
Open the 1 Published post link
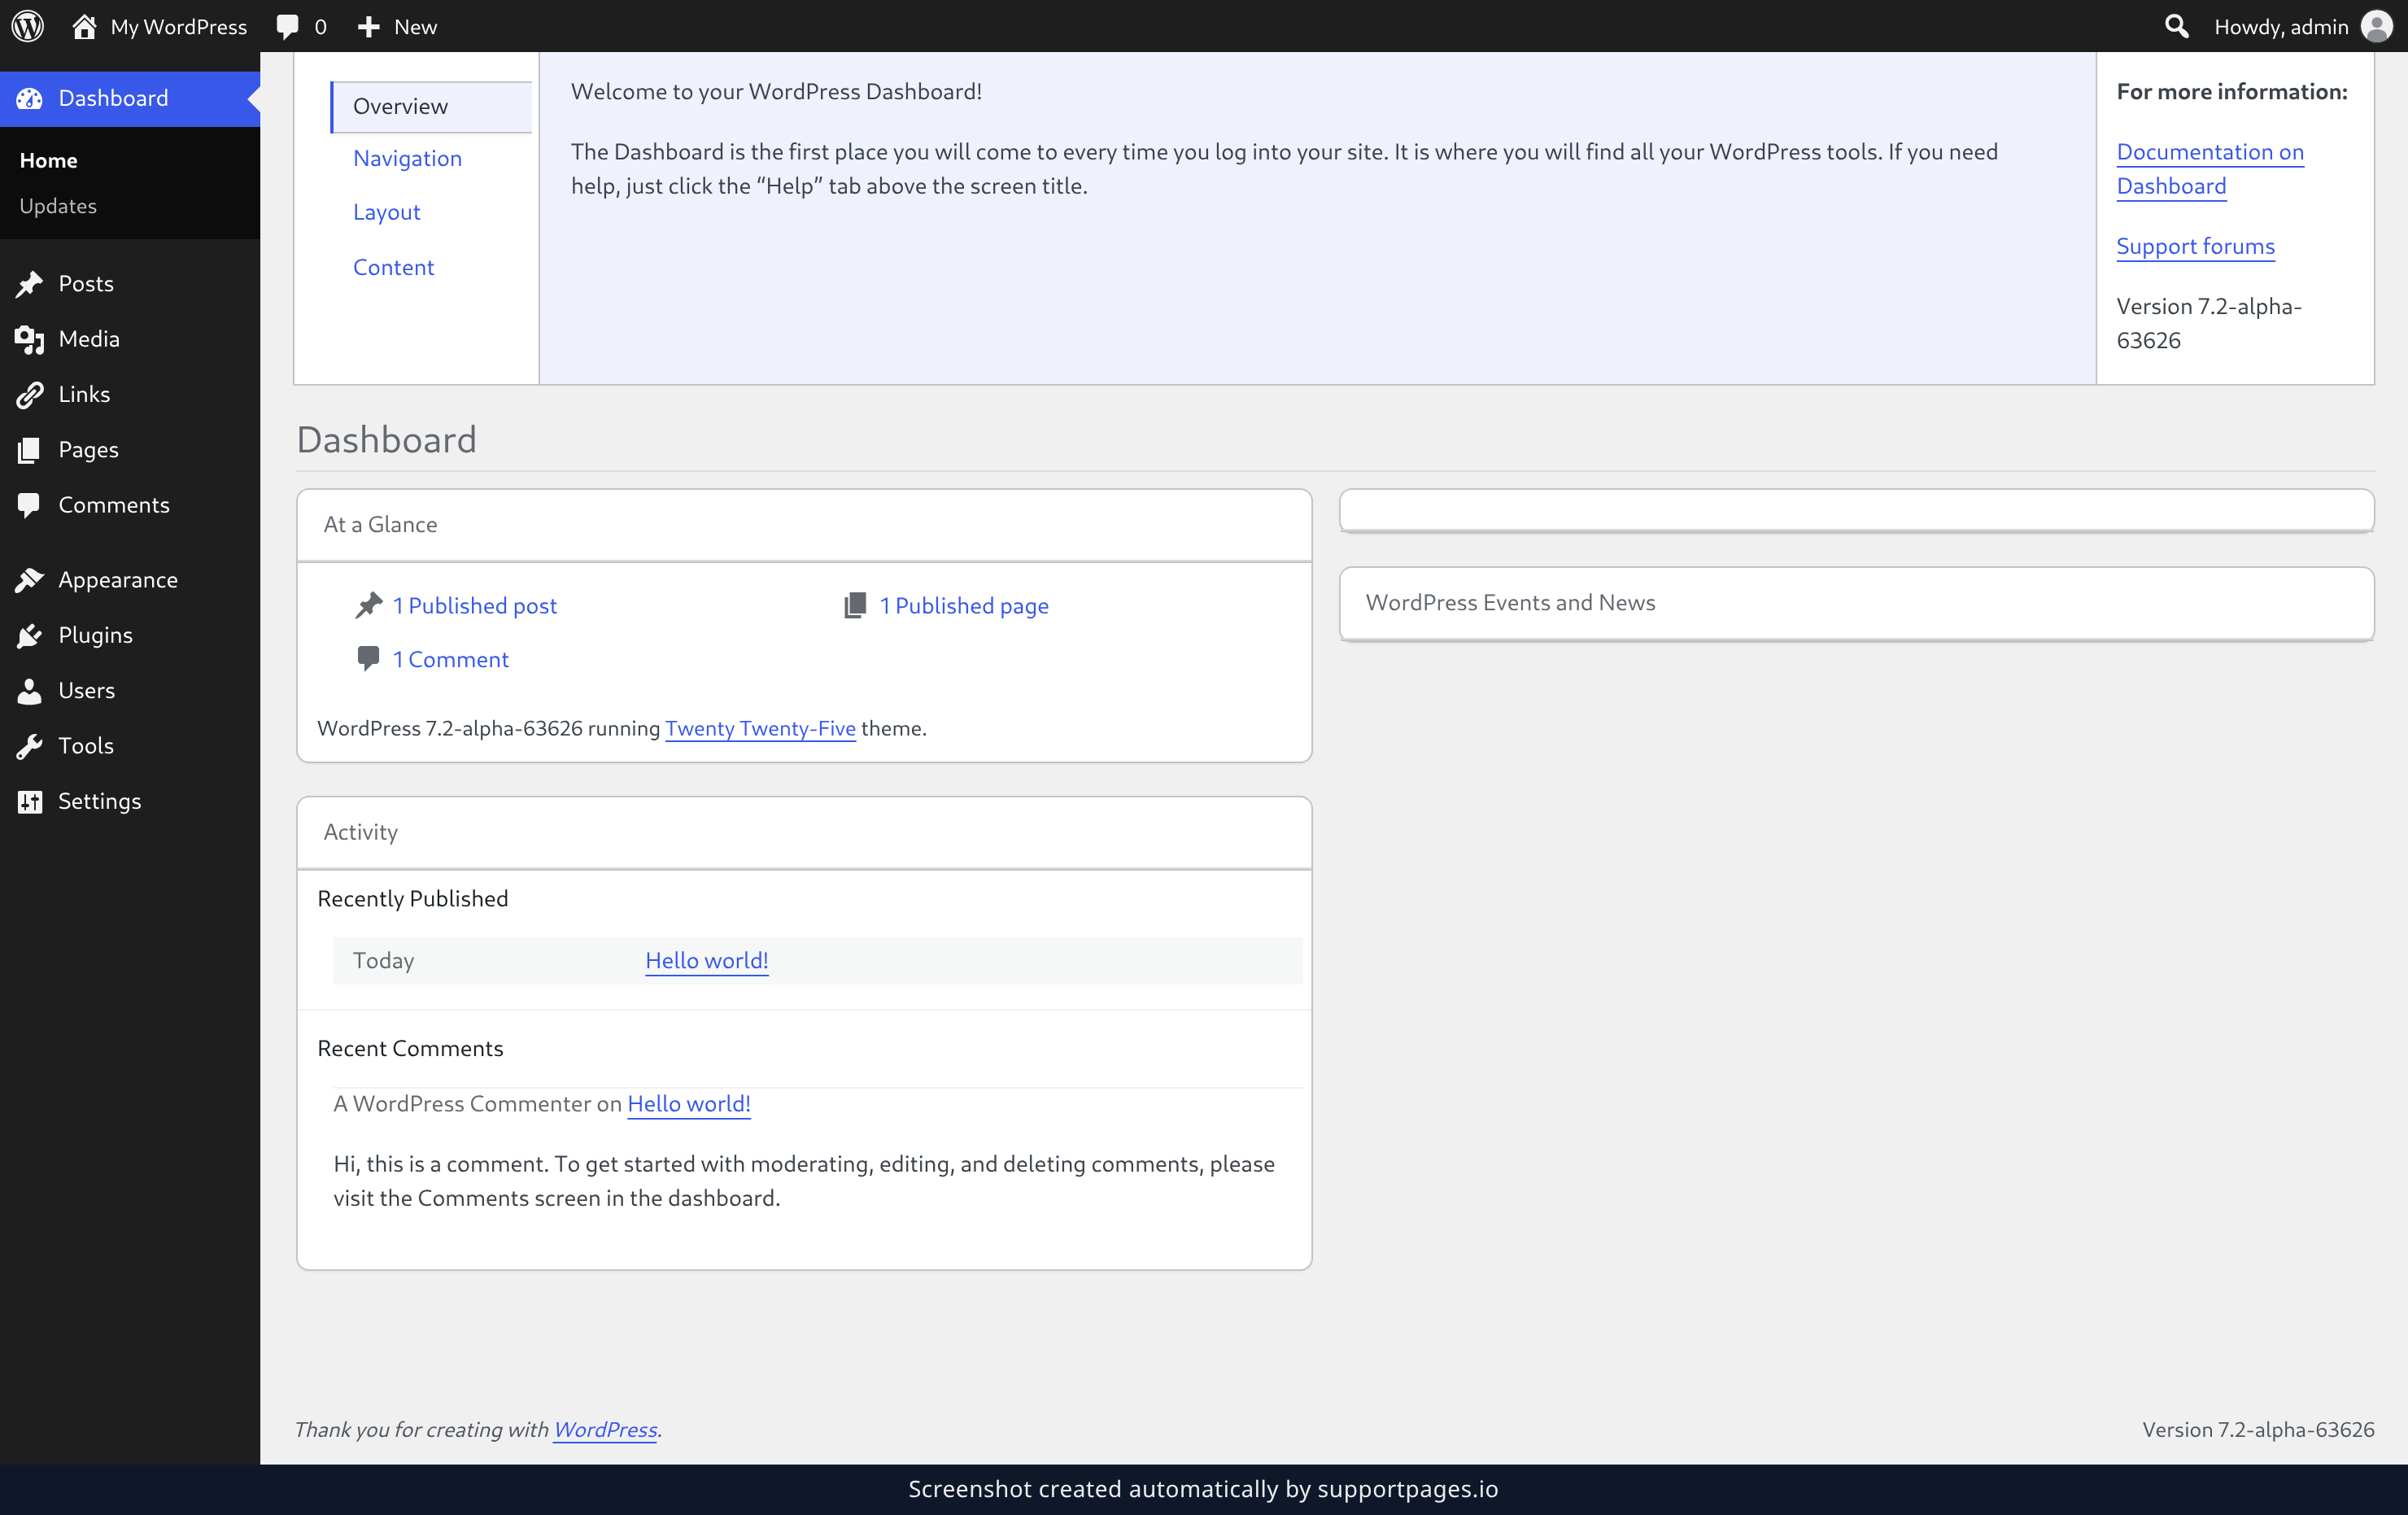click(x=474, y=605)
